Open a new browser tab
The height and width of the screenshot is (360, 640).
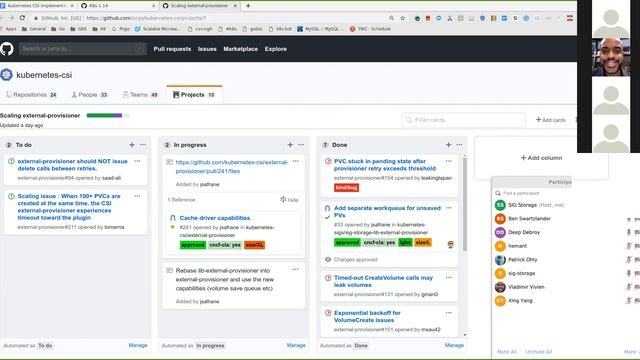pos(248,6)
